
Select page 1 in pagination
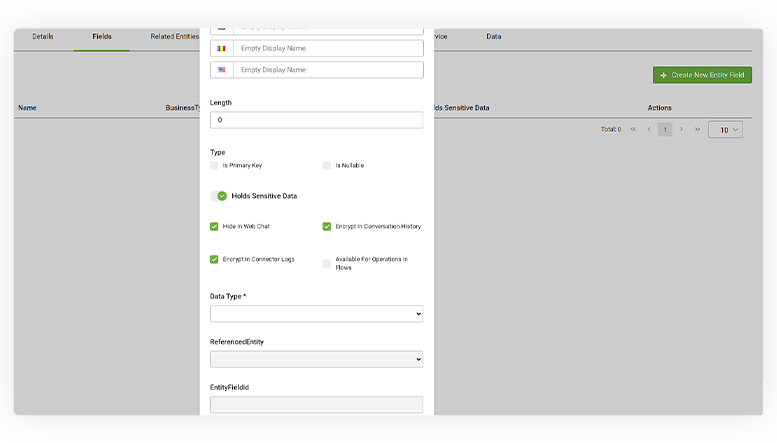pyautogui.click(x=665, y=129)
